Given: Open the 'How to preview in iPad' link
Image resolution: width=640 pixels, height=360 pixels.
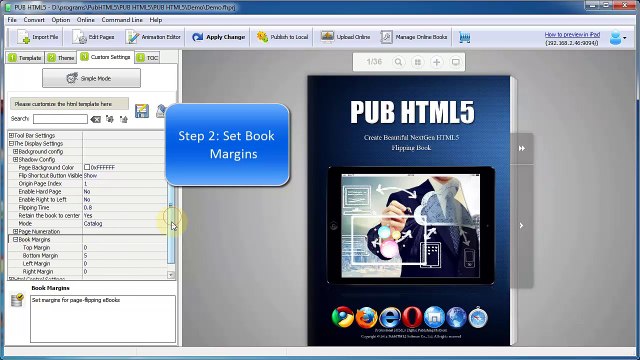Looking at the screenshot, I should pyautogui.click(x=572, y=35).
